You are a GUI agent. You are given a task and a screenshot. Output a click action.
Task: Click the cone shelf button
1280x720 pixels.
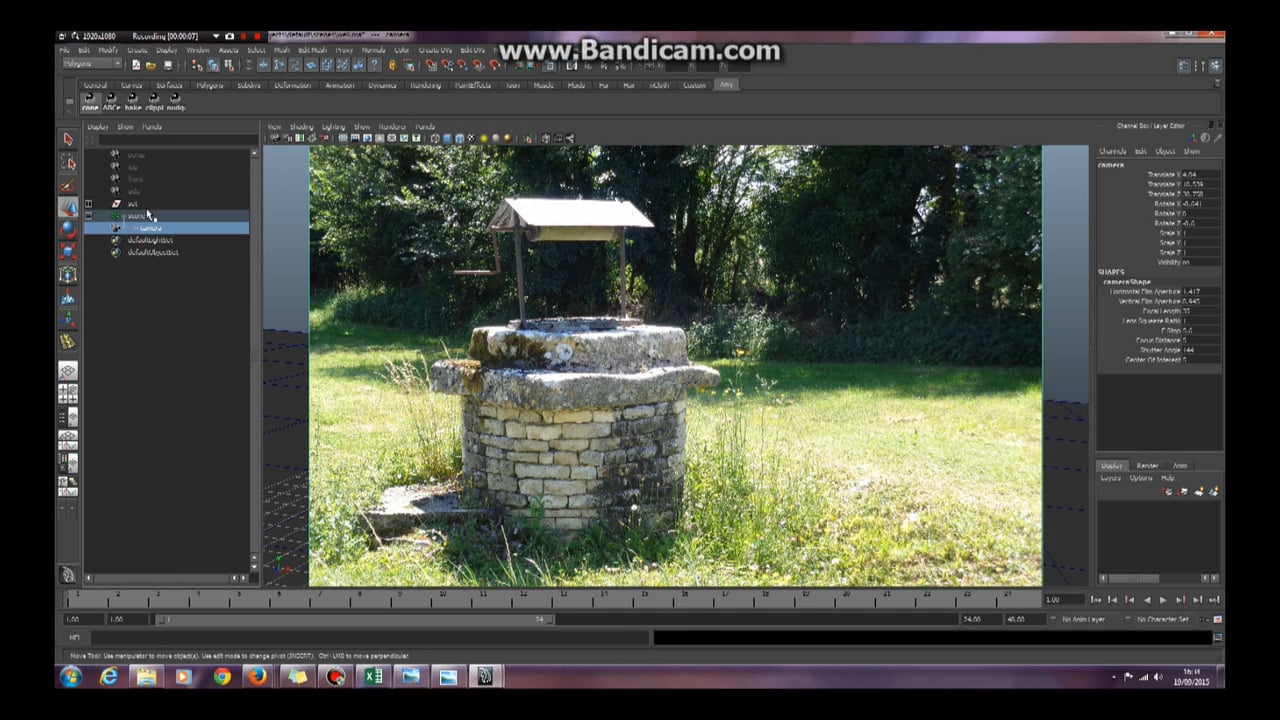coord(90,102)
